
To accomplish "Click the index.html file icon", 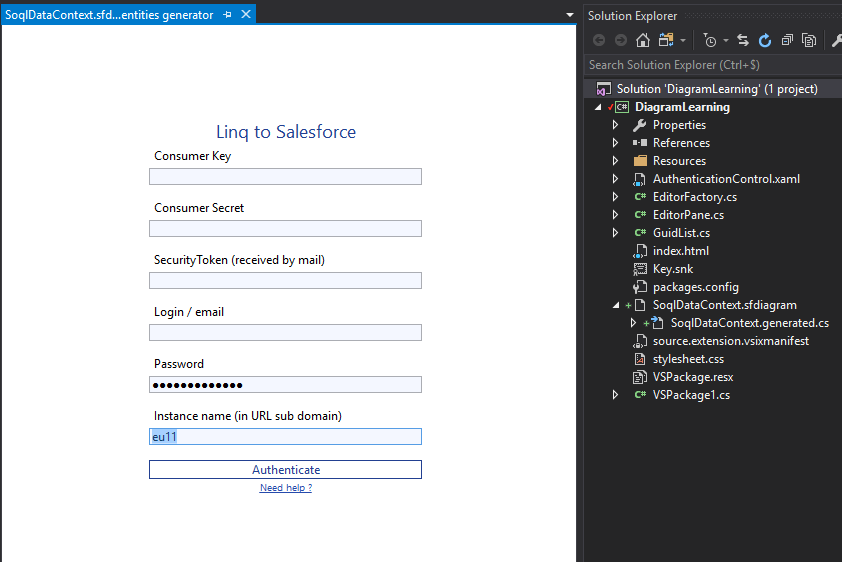I will click(x=640, y=251).
